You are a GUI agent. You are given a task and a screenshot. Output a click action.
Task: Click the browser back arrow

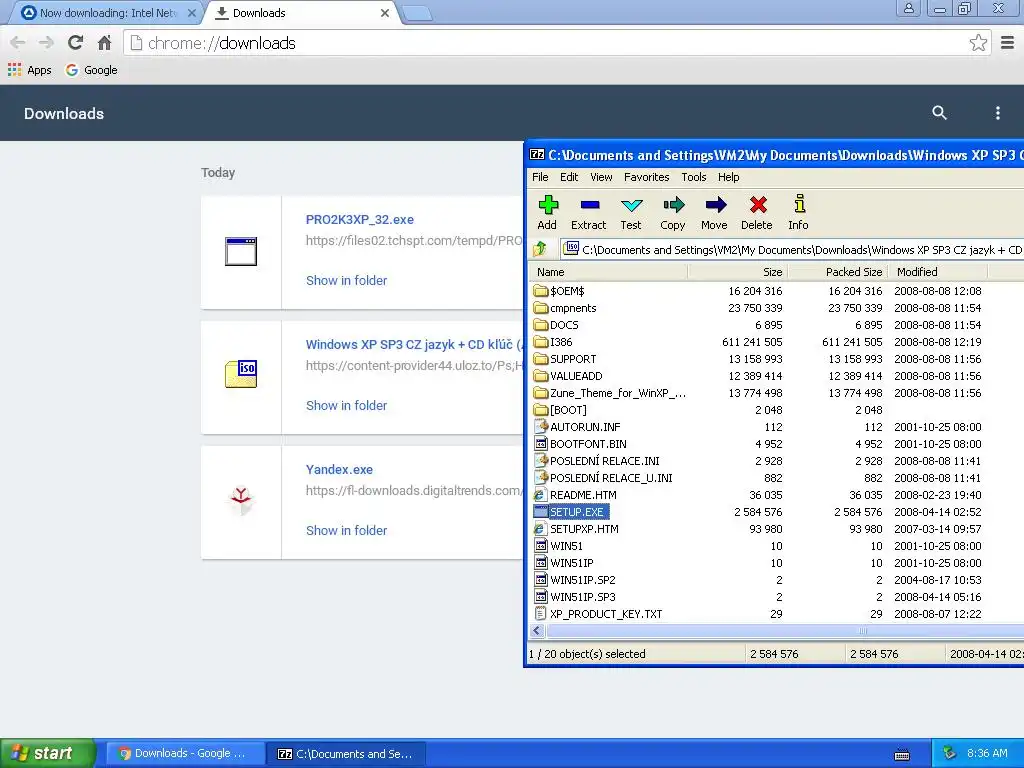point(18,43)
